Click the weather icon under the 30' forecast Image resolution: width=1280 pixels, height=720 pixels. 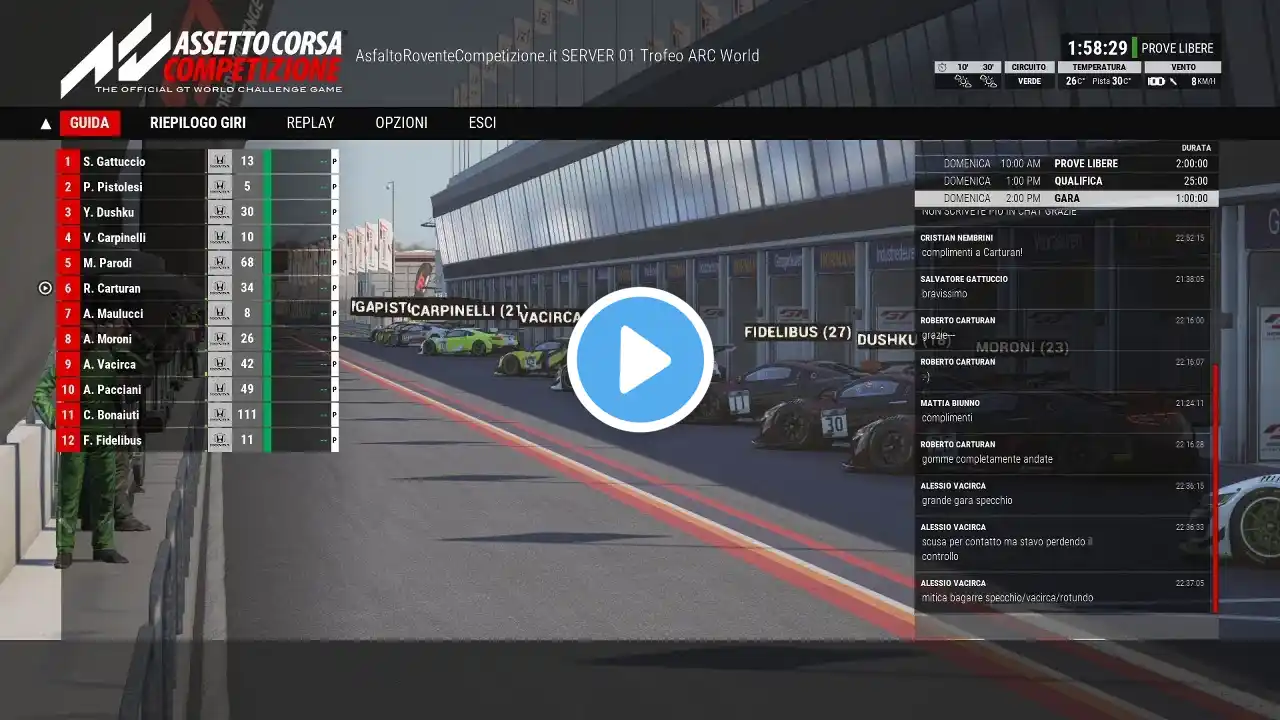pyautogui.click(x=988, y=81)
